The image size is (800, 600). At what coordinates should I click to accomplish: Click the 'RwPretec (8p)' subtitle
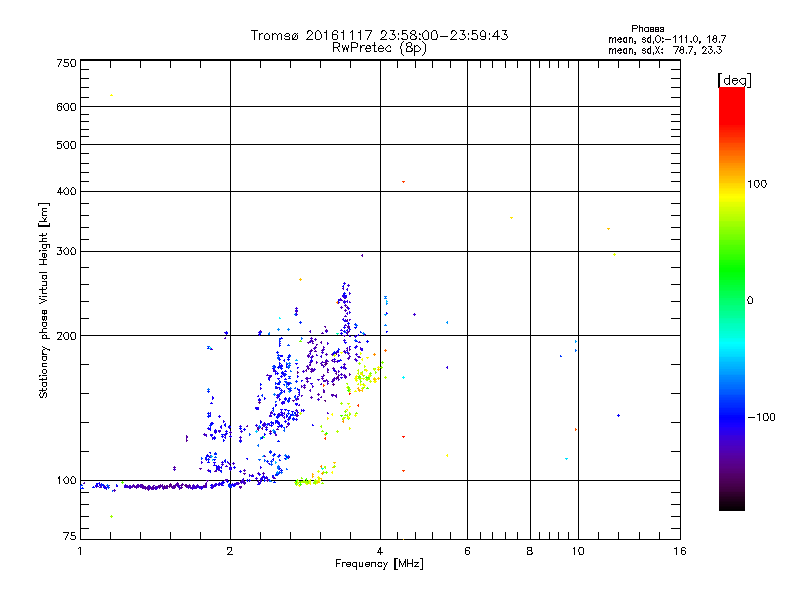pos(379,48)
